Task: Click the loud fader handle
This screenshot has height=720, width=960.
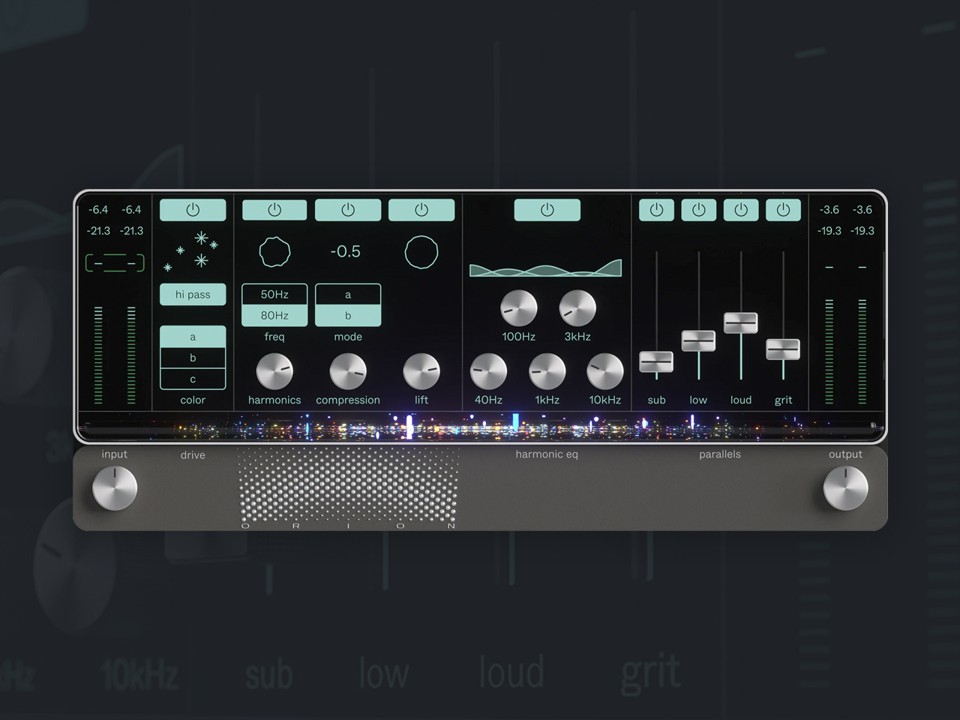Action: [741, 323]
